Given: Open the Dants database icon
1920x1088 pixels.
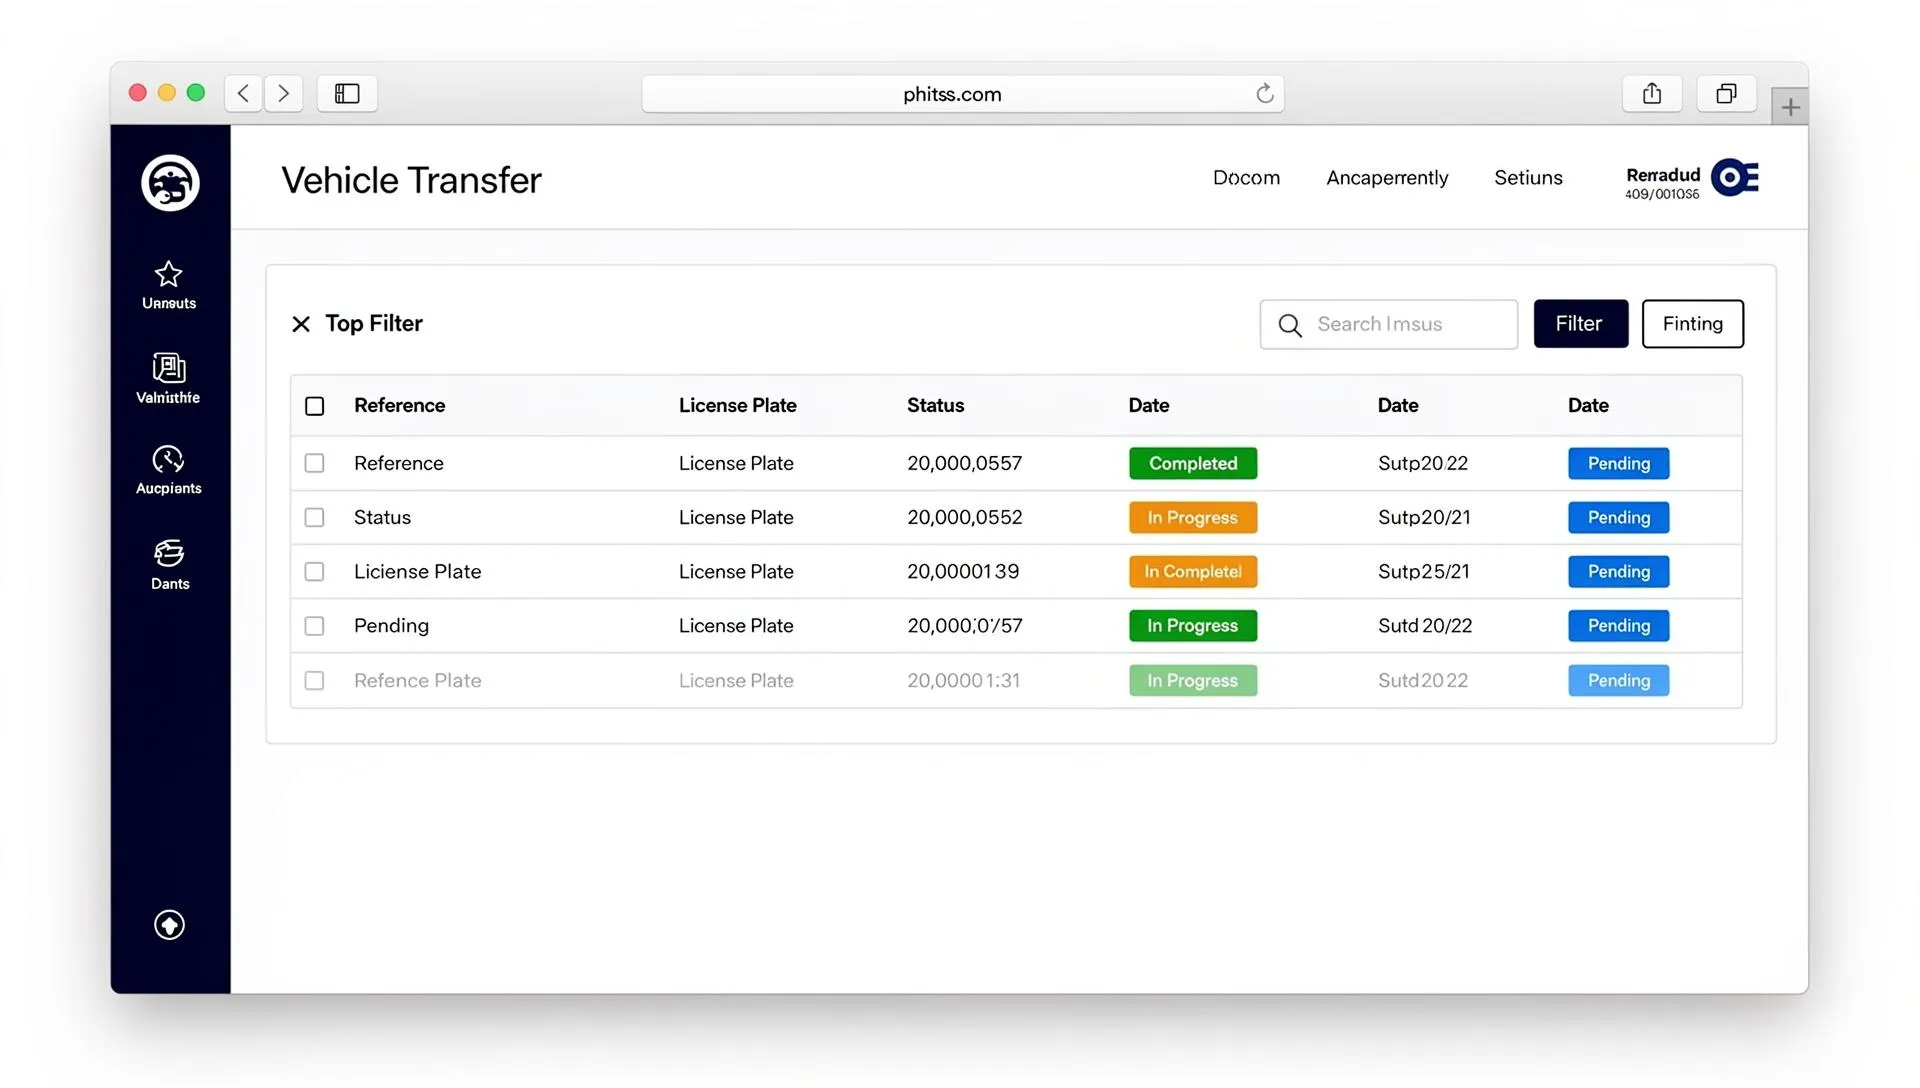Looking at the screenshot, I should tap(169, 553).
